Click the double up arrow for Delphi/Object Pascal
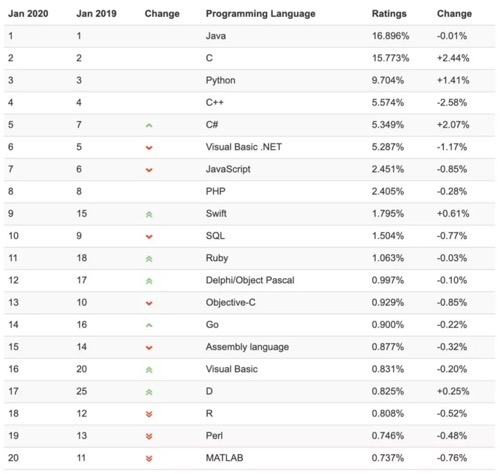Image resolution: width=500 pixels, height=474 pixels. [149, 281]
